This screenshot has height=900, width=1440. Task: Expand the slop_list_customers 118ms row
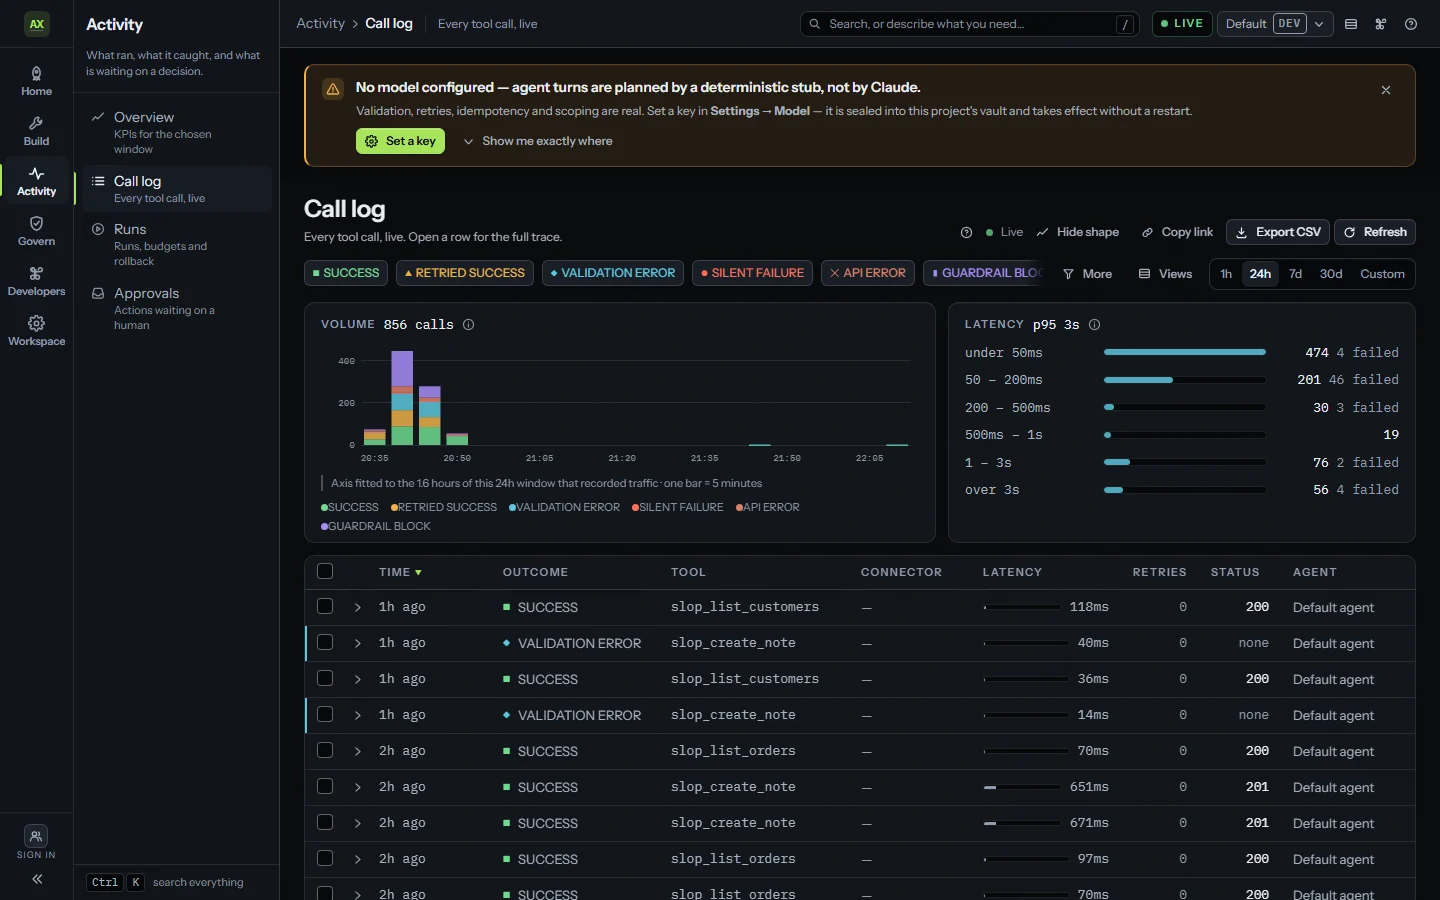click(x=357, y=608)
